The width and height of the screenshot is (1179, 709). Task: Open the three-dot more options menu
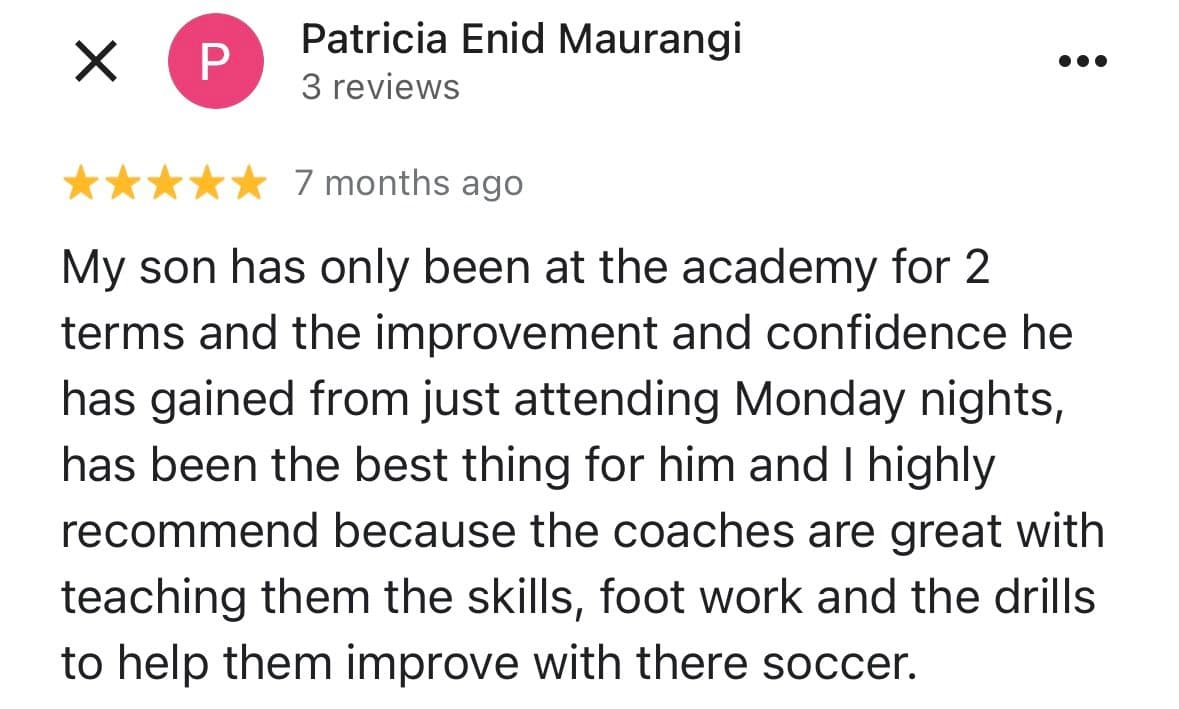[x=1082, y=61]
